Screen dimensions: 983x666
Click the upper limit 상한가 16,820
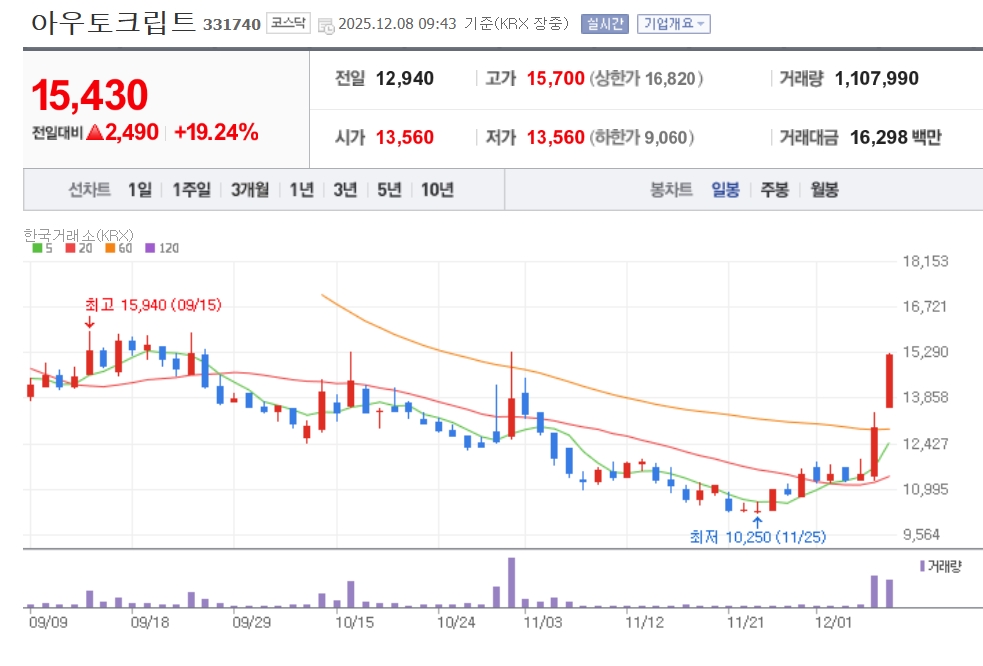click(646, 78)
